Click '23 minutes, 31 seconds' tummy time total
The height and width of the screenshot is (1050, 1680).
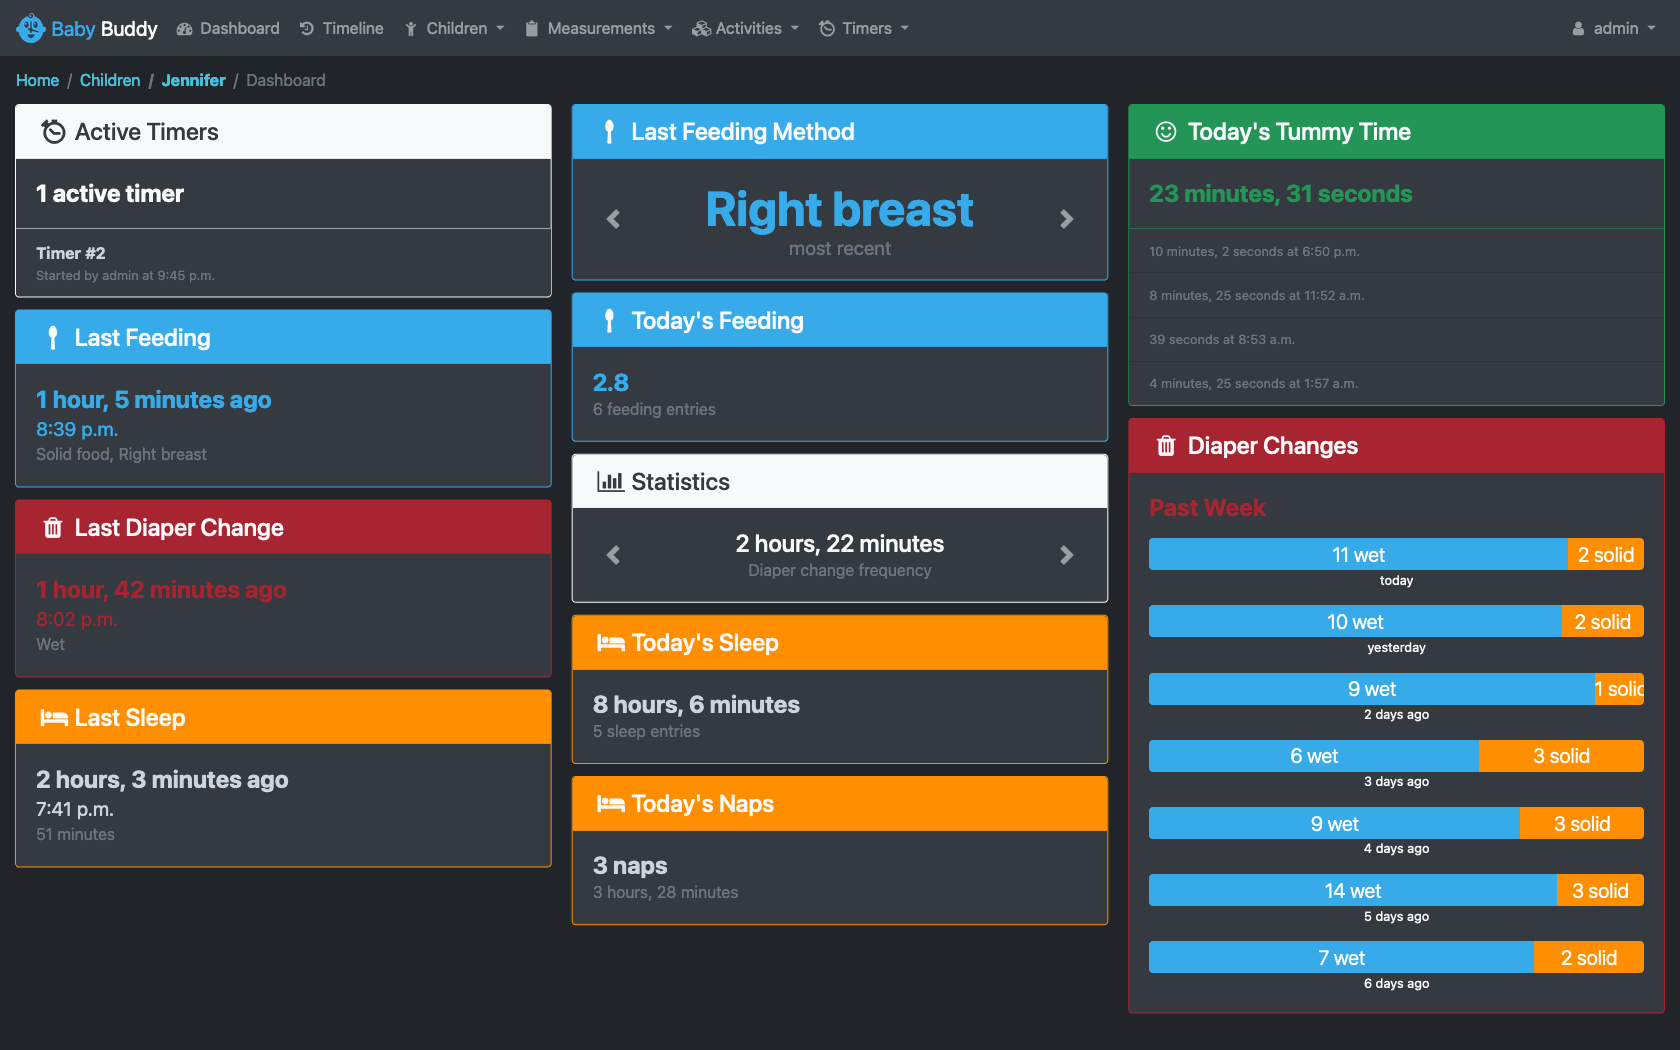(1281, 194)
